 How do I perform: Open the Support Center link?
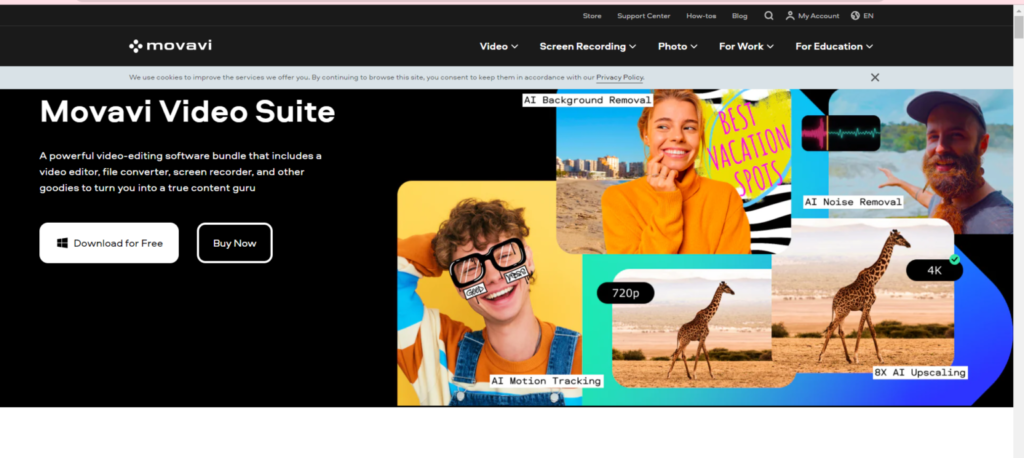coord(644,16)
